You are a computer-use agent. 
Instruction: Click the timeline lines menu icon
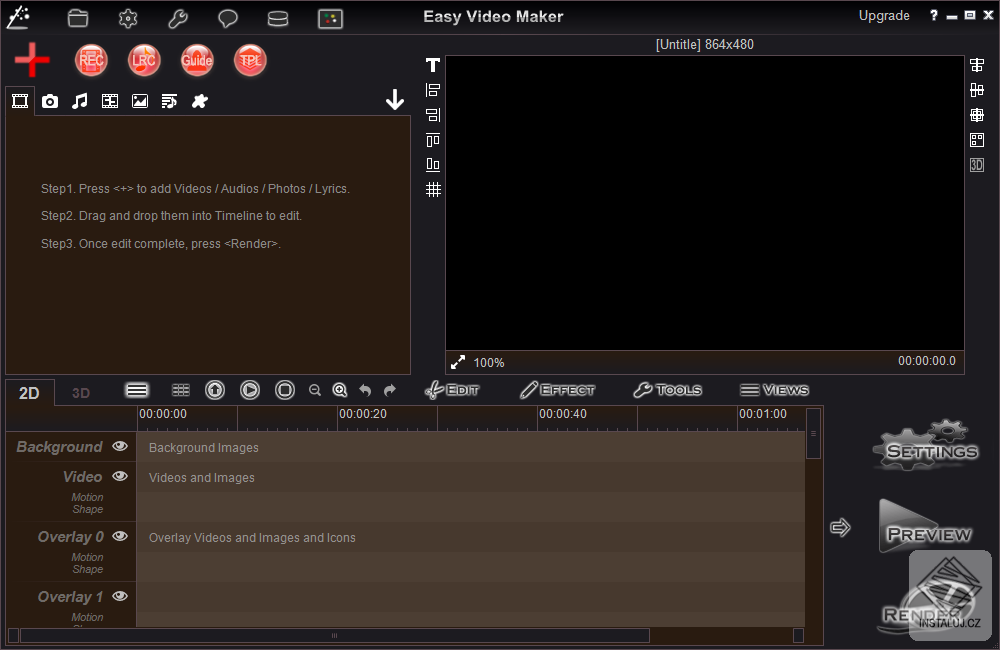point(137,390)
